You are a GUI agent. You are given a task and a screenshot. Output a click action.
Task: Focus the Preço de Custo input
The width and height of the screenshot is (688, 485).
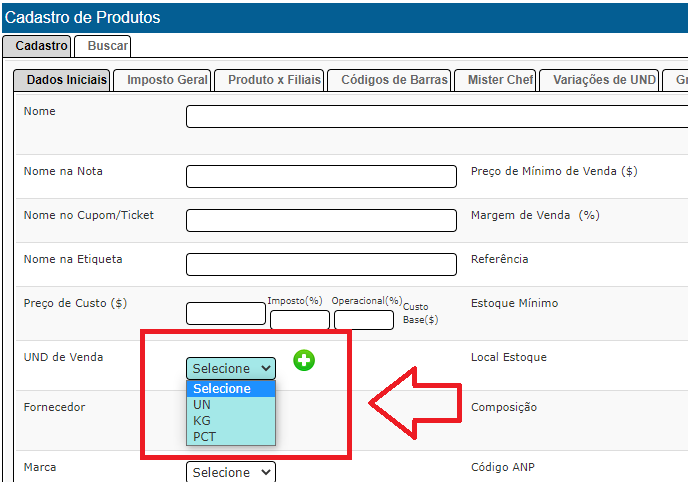pyautogui.click(x=226, y=313)
